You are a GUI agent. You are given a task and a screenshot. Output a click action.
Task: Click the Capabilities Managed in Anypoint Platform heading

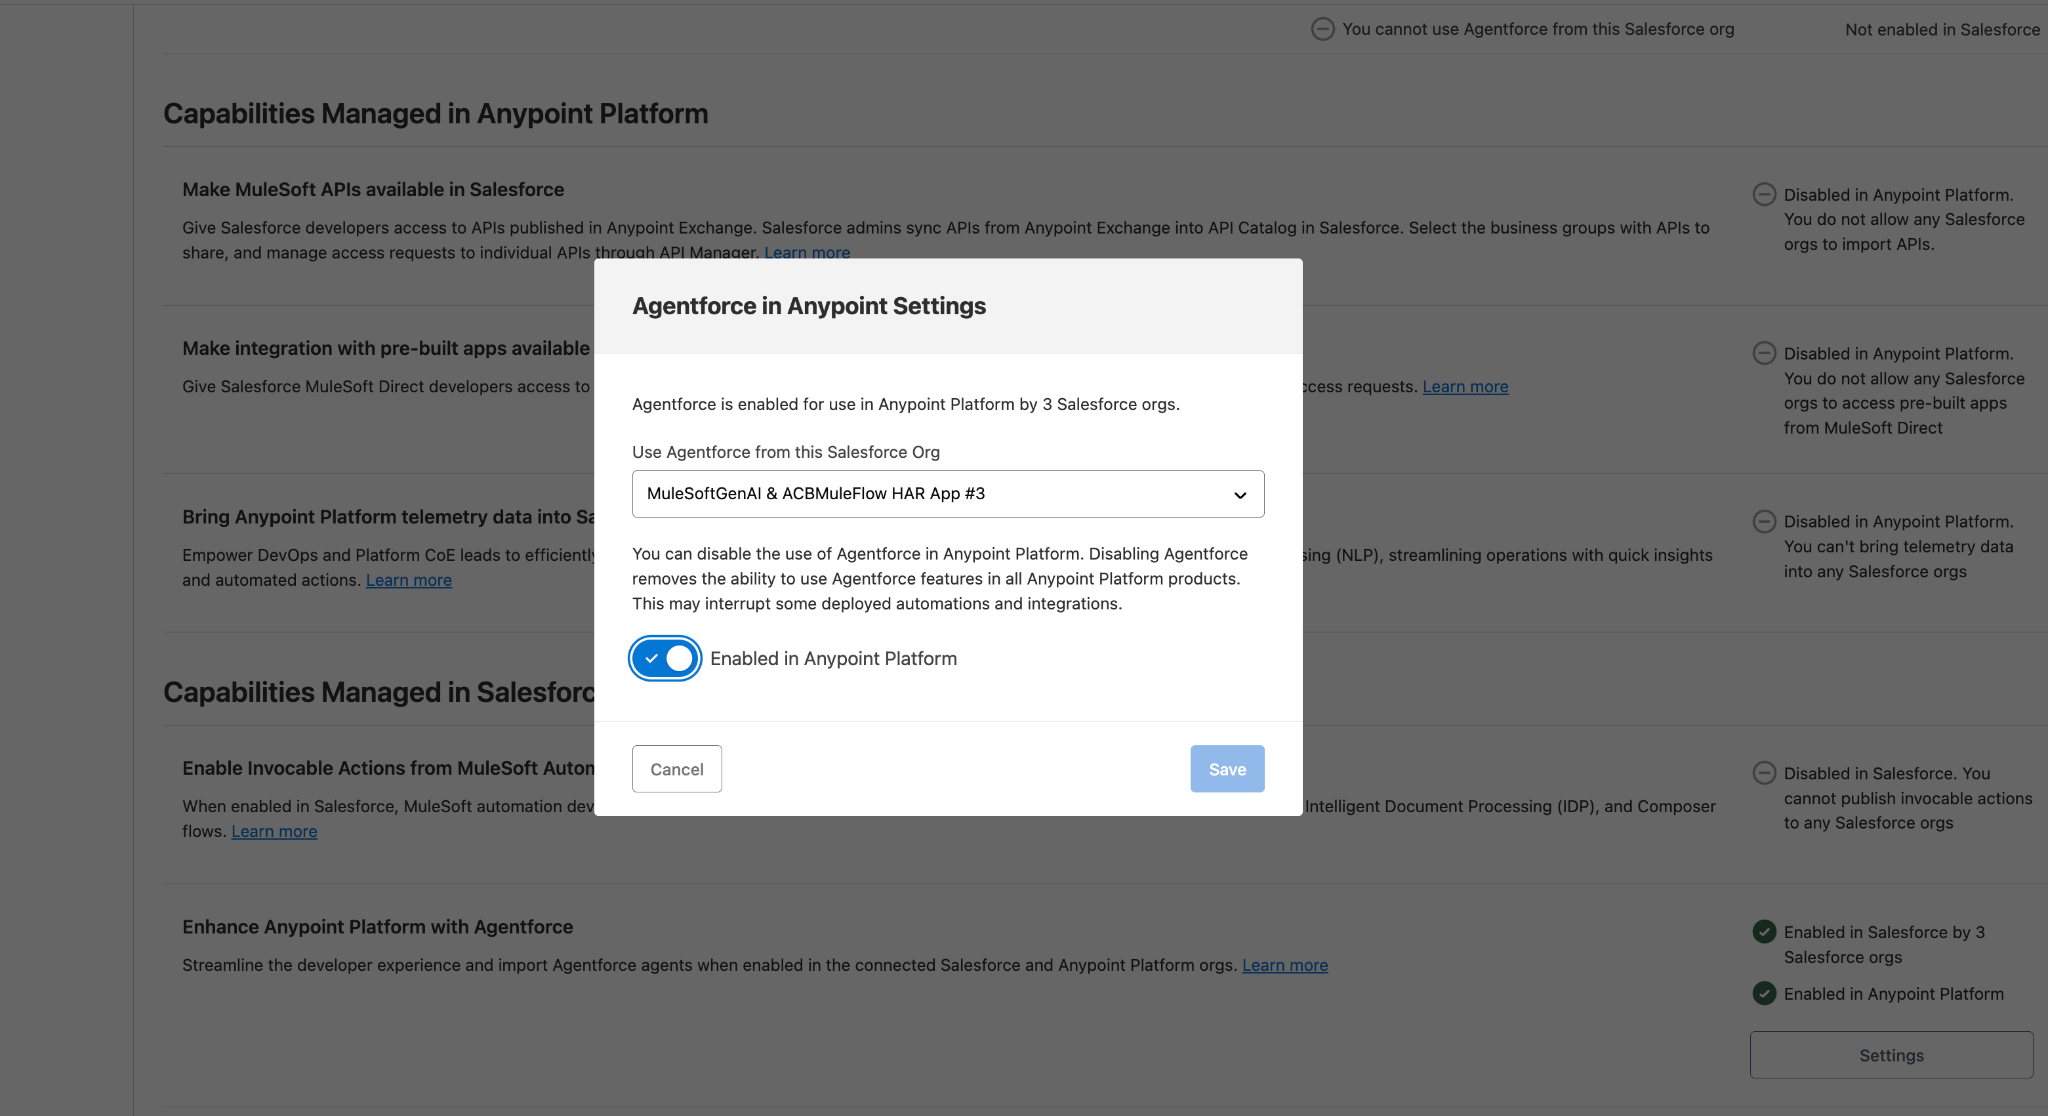coord(436,114)
